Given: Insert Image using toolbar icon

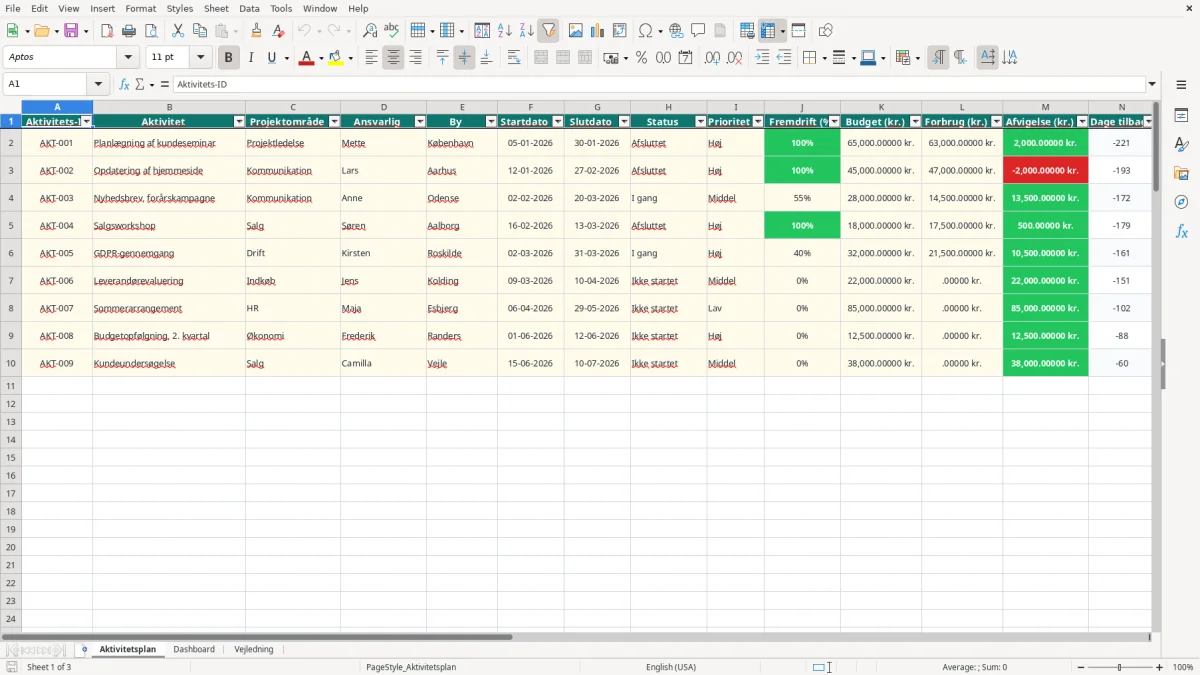Looking at the screenshot, I should coord(575,31).
